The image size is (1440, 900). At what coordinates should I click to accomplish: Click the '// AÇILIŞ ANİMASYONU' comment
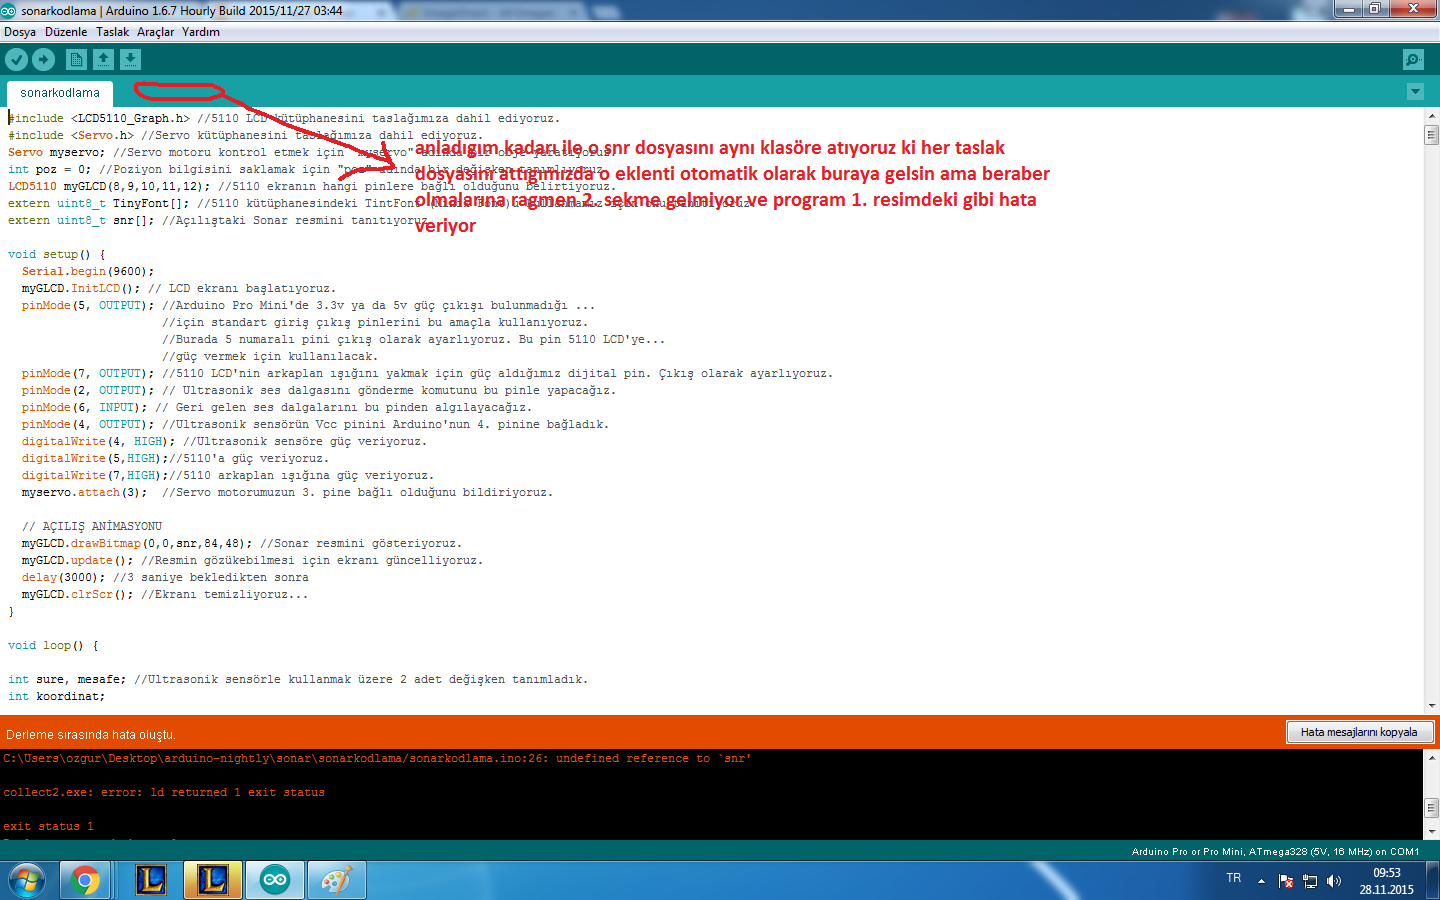[x=92, y=526]
